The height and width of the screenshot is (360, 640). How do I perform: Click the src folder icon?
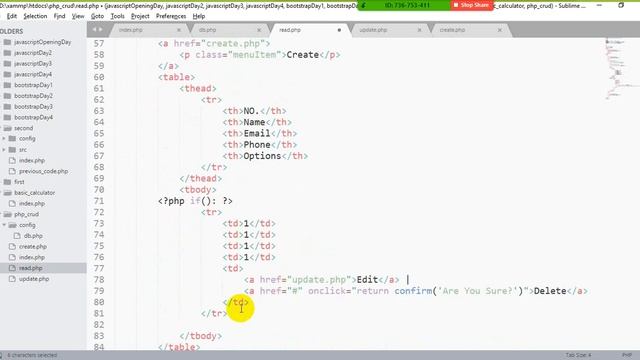(12, 150)
